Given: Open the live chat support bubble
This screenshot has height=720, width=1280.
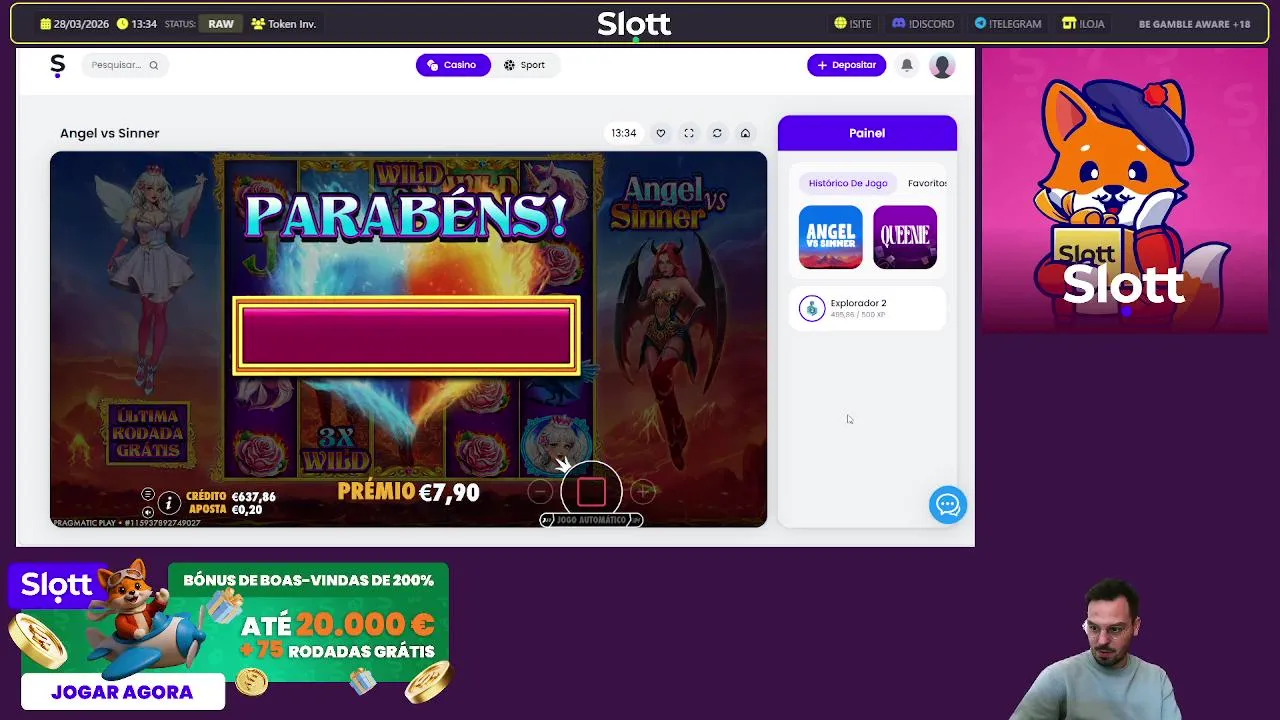Looking at the screenshot, I should click(x=947, y=505).
